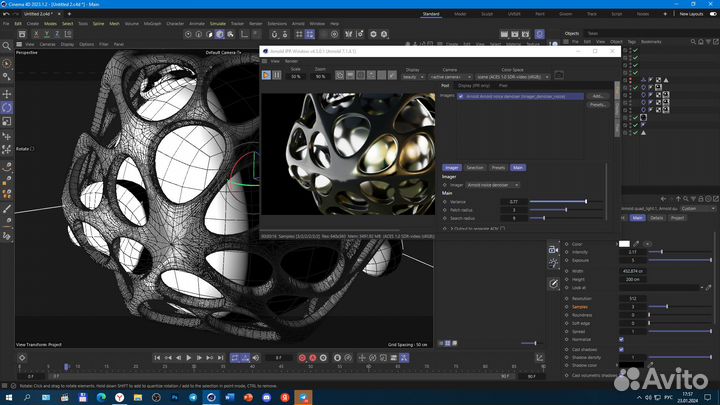Screen dimensions: 720x405
Task: Click the coordinate system icon beside the Z axis
Action: coord(68,34)
